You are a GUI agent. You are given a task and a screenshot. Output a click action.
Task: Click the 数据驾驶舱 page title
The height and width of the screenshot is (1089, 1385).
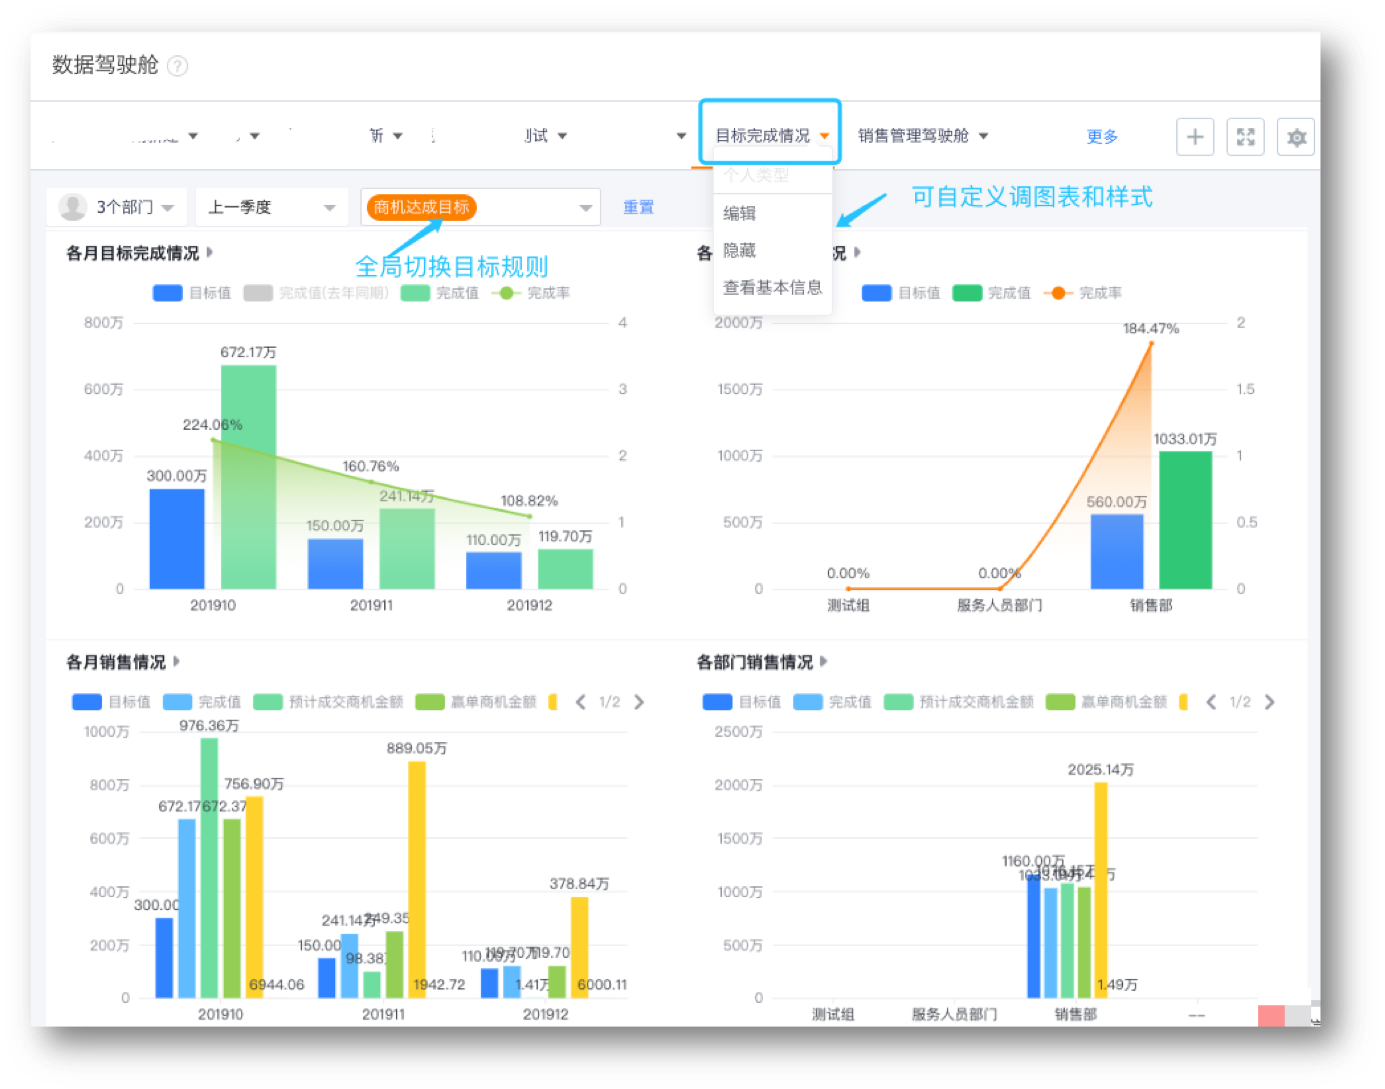click(105, 65)
